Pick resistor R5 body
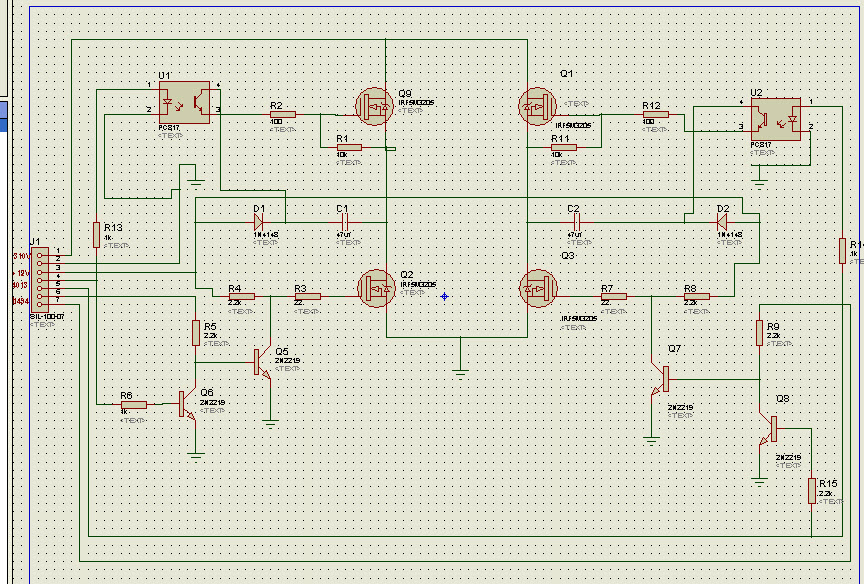The height and width of the screenshot is (584, 864). point(196,333)
